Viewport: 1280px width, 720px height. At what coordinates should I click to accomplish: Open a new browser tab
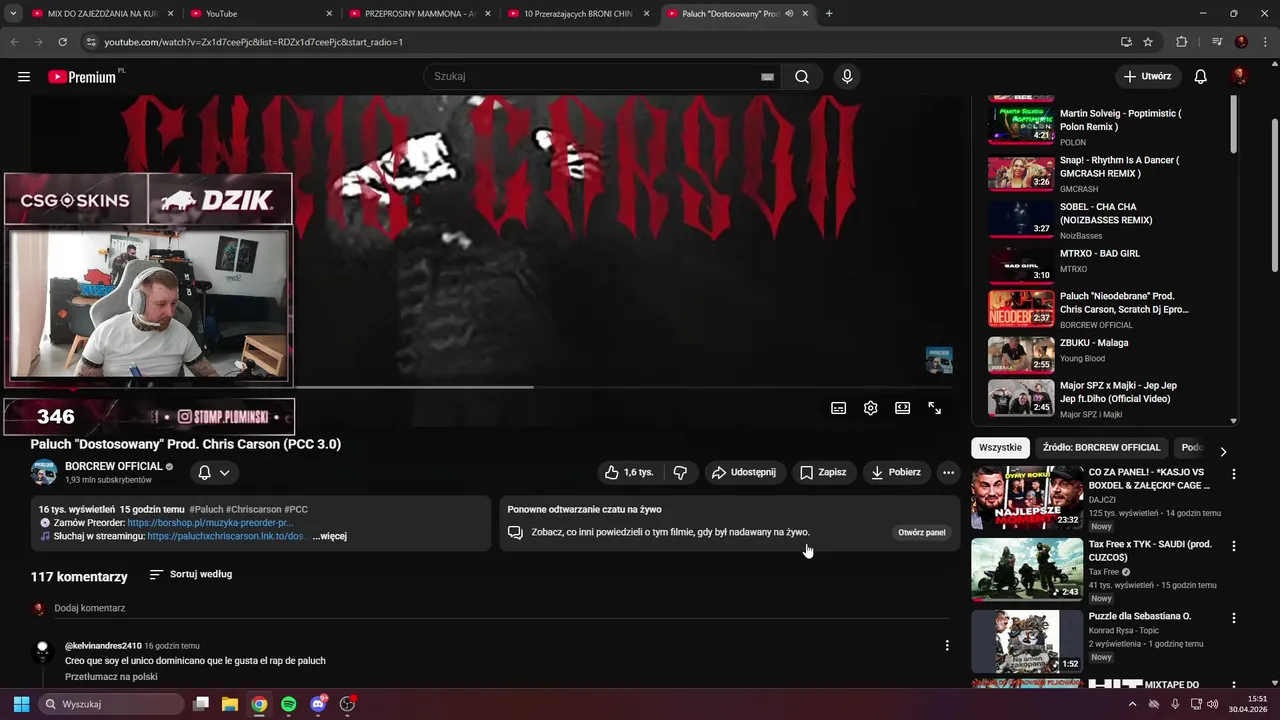(829, 14)
